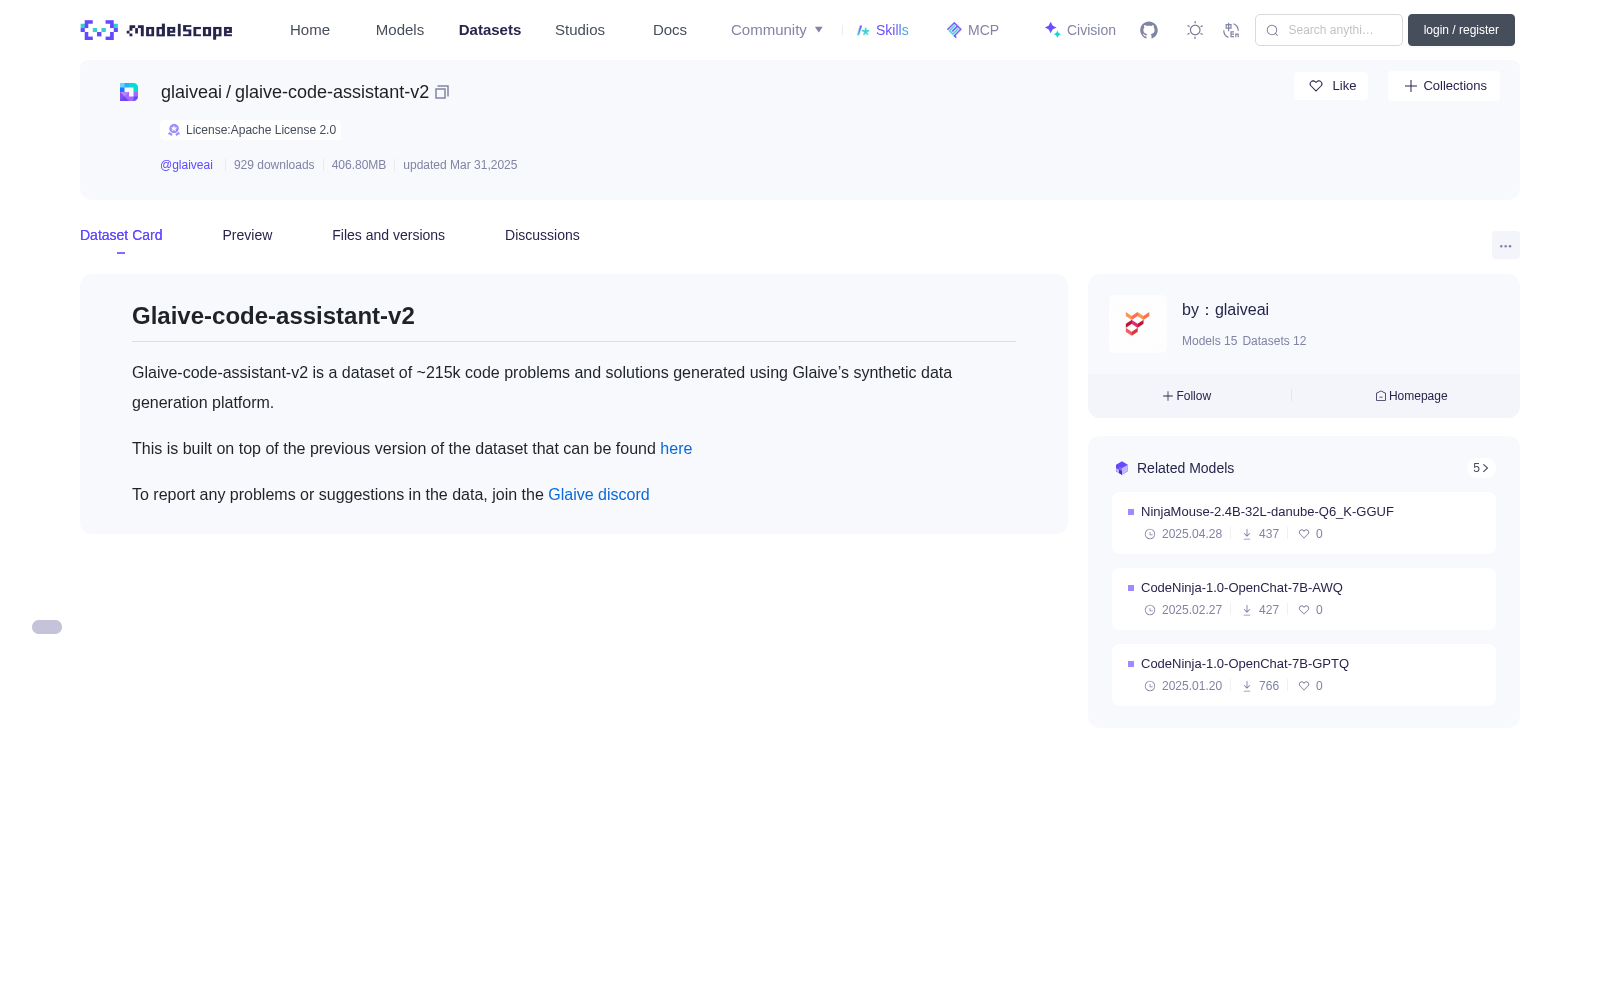Click 'Models 15' count text

coord(1209,341)
